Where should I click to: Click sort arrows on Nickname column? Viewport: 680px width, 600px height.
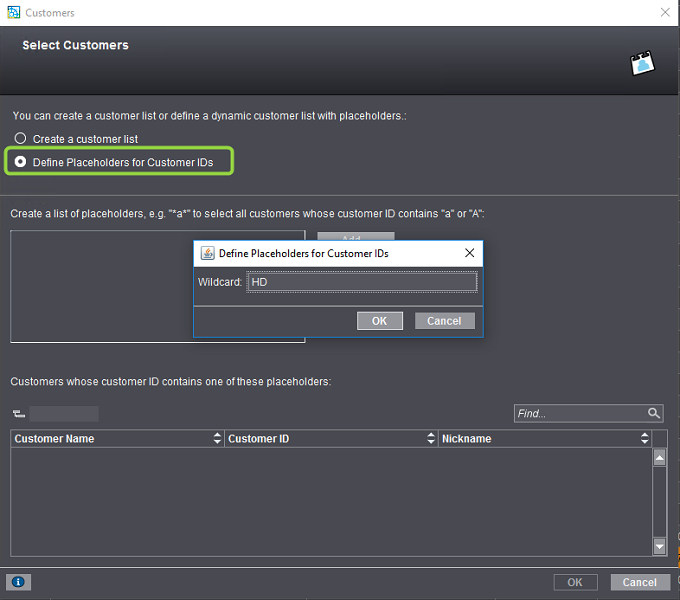coord(644,439)
